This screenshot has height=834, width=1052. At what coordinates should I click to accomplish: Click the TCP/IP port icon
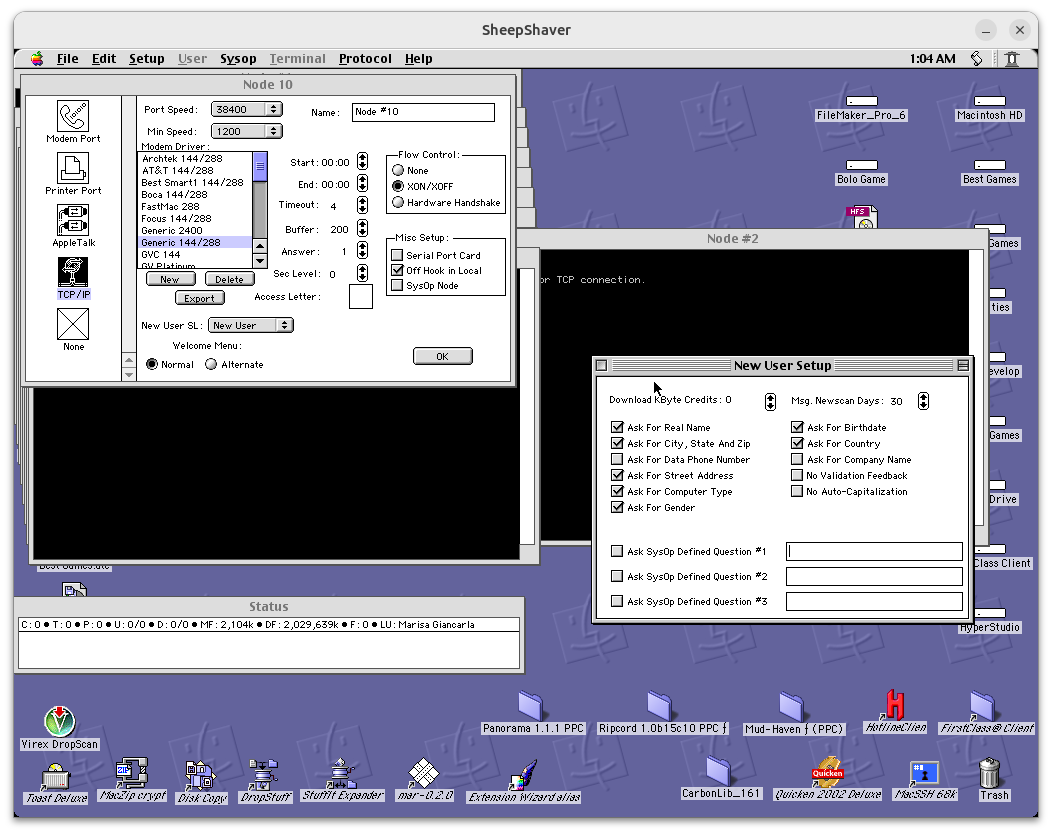click(73, 273)
